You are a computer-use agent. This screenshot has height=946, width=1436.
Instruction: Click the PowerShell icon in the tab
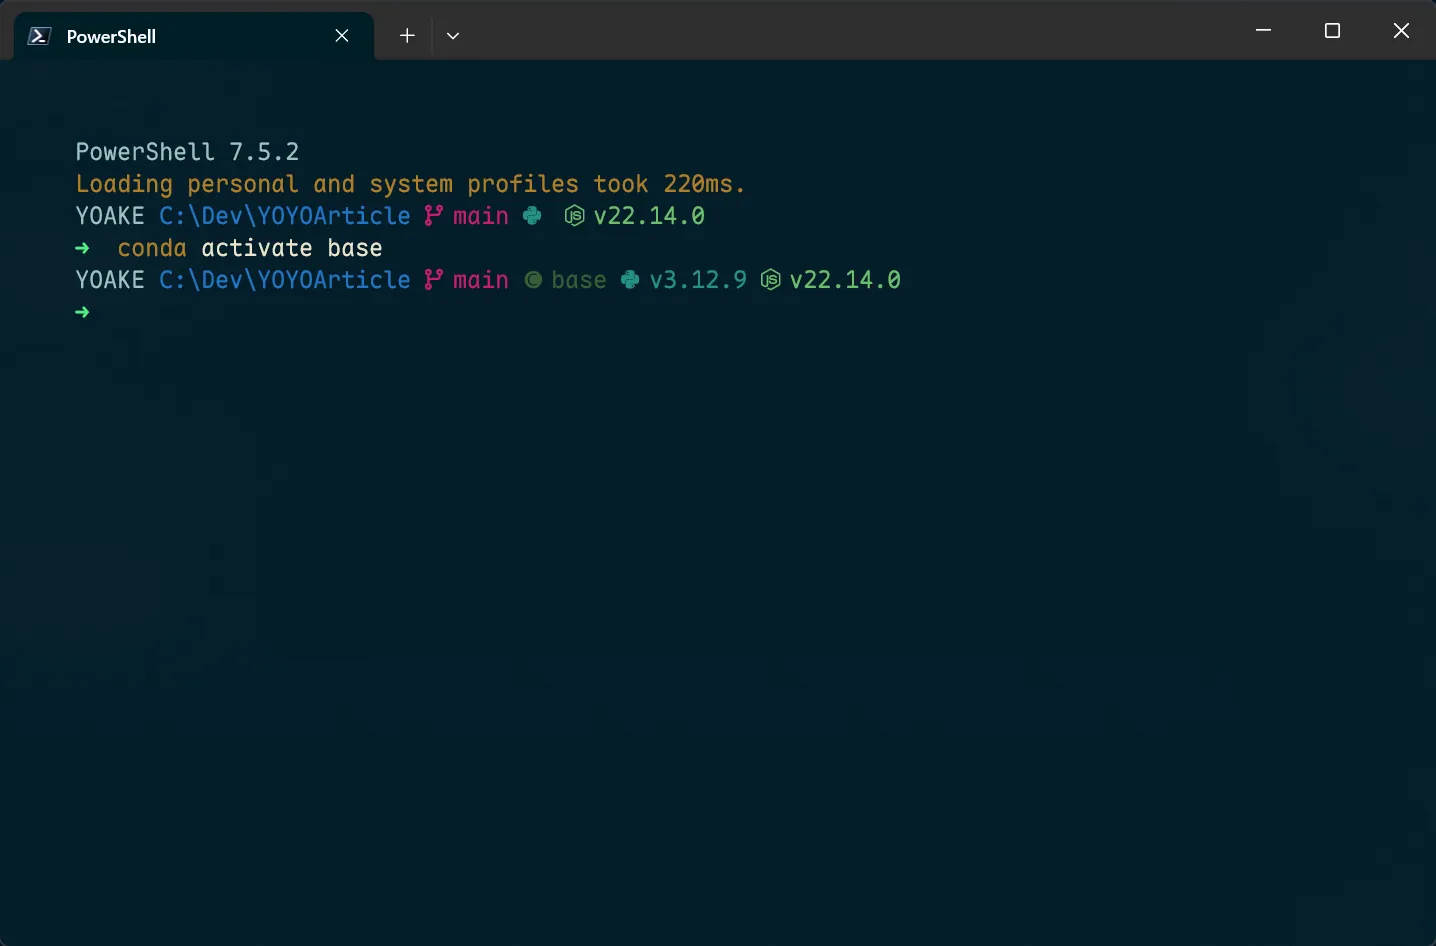pyautogui.click(x=39, y=36)
